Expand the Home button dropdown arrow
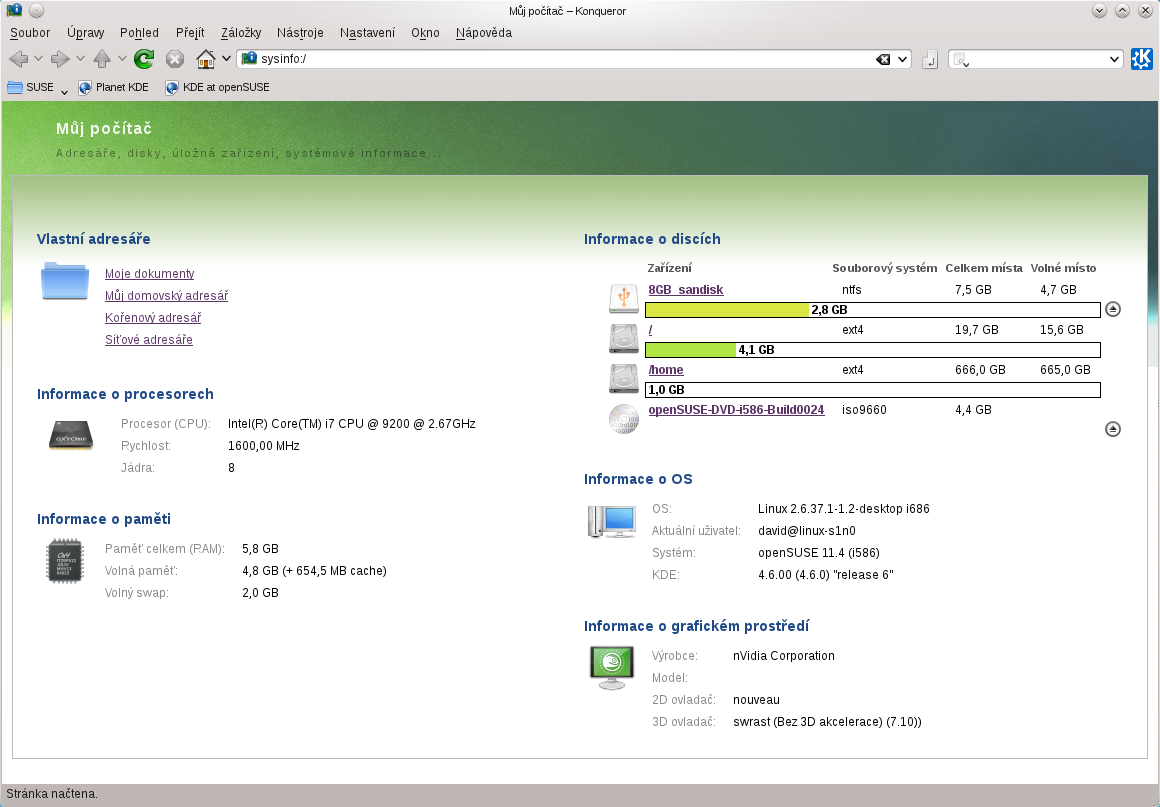 [x=226, y=58]
